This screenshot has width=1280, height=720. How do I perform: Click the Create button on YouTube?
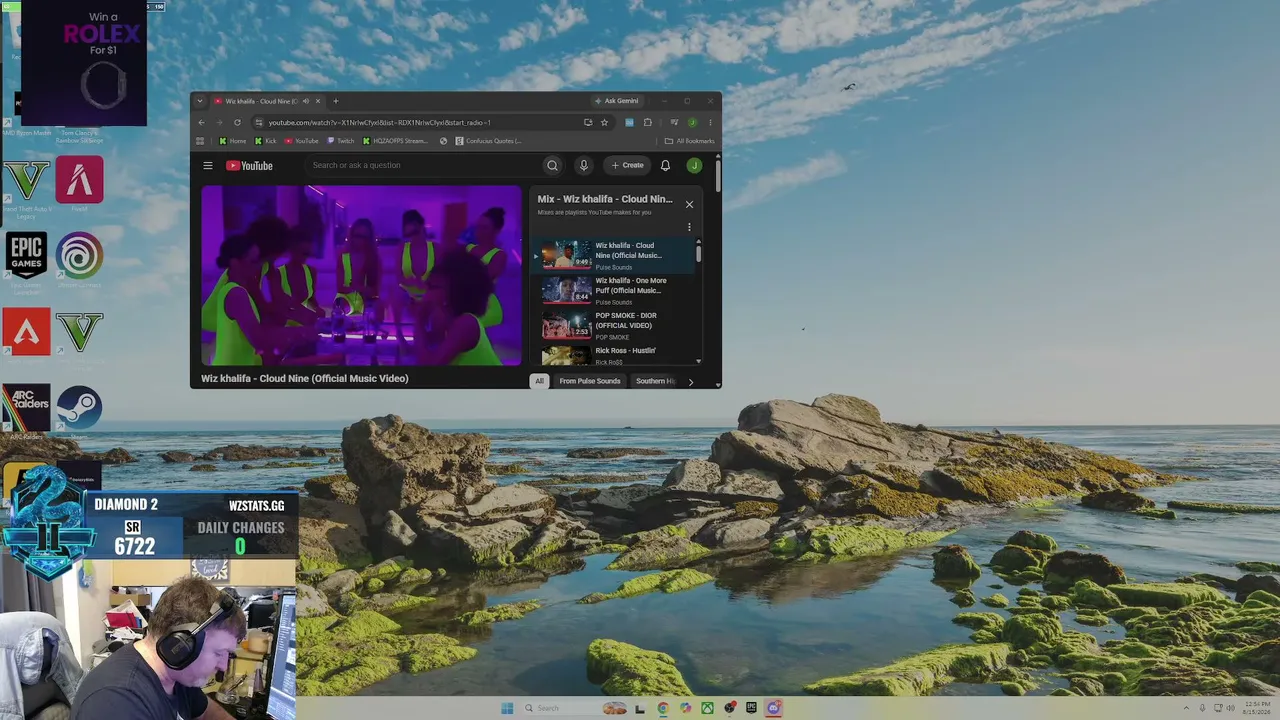tap(628, 165)
